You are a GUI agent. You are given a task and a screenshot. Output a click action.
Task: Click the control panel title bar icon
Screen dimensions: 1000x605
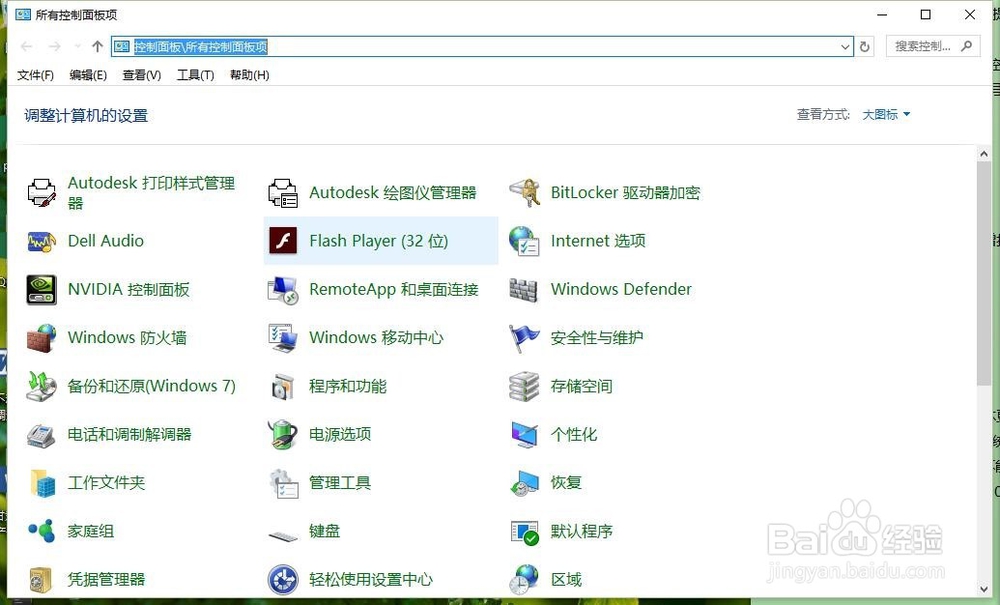[x=23, y=15]
